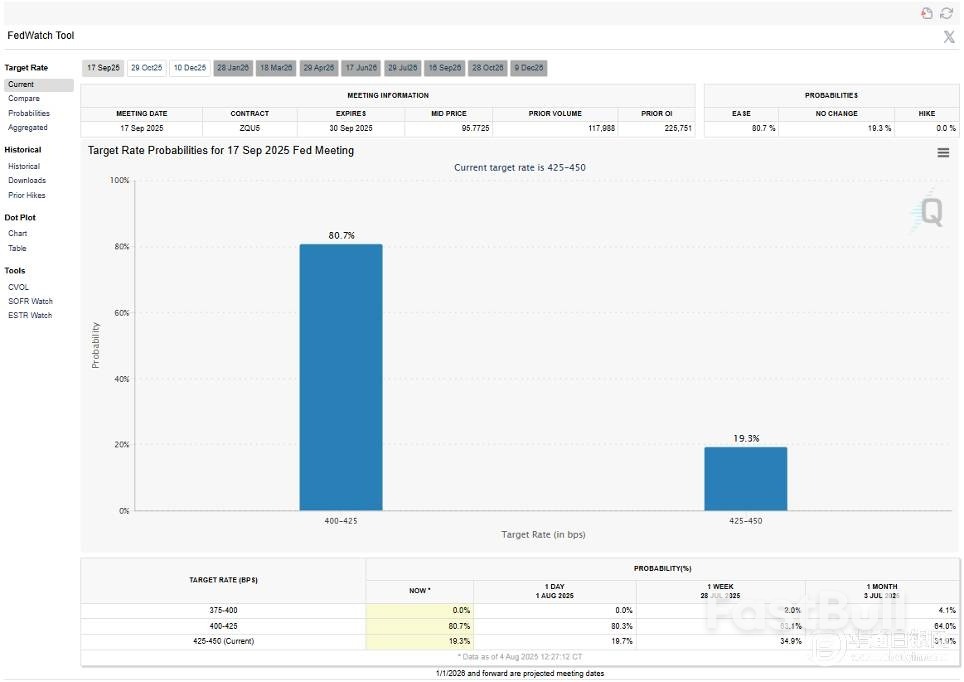Open the CVOL tool link
Screen dimensions: 964x682
click(x=19, y=287)
